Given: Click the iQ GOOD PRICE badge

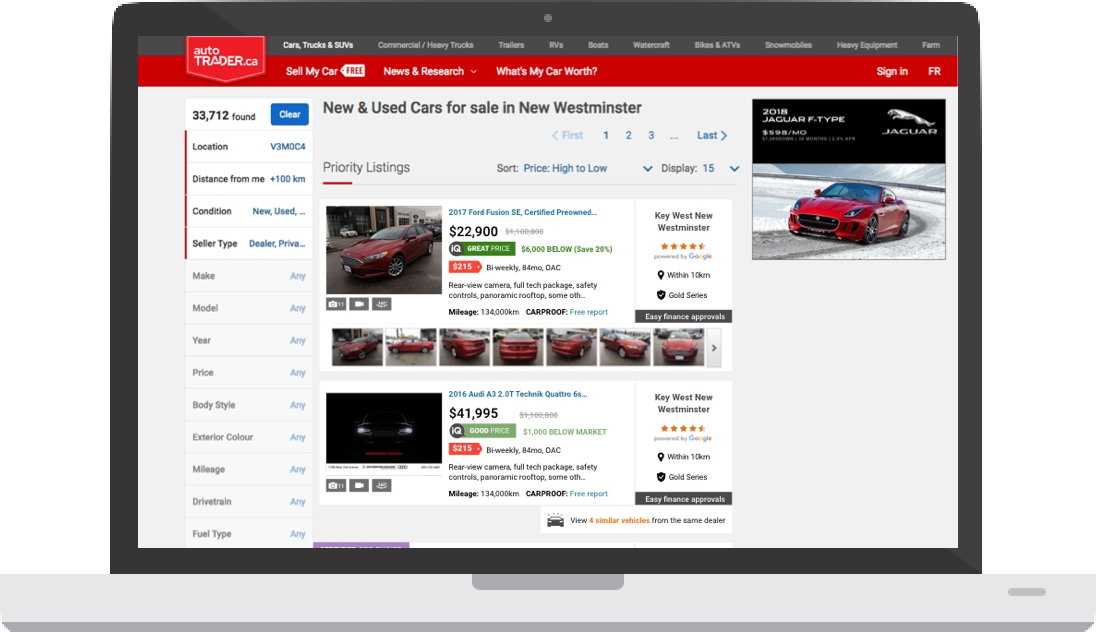Looking at the screenshot, I should [x=482, y=431].
